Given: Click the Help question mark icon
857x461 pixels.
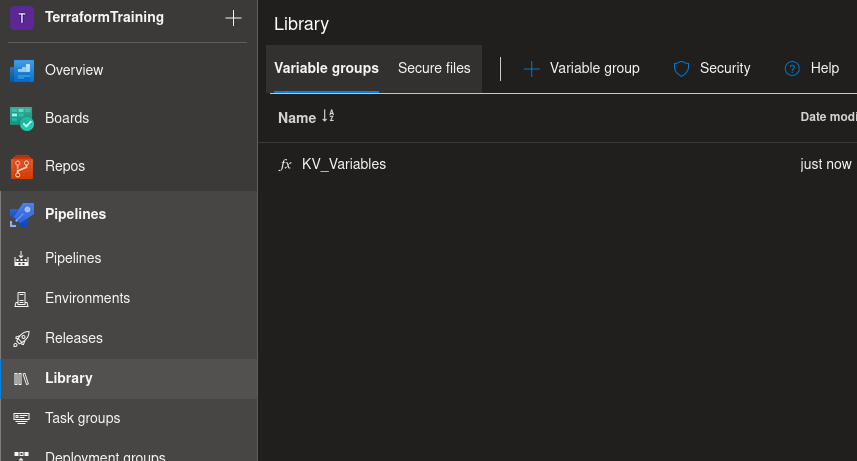Looking at the screenshot, I should click(792, 68).
